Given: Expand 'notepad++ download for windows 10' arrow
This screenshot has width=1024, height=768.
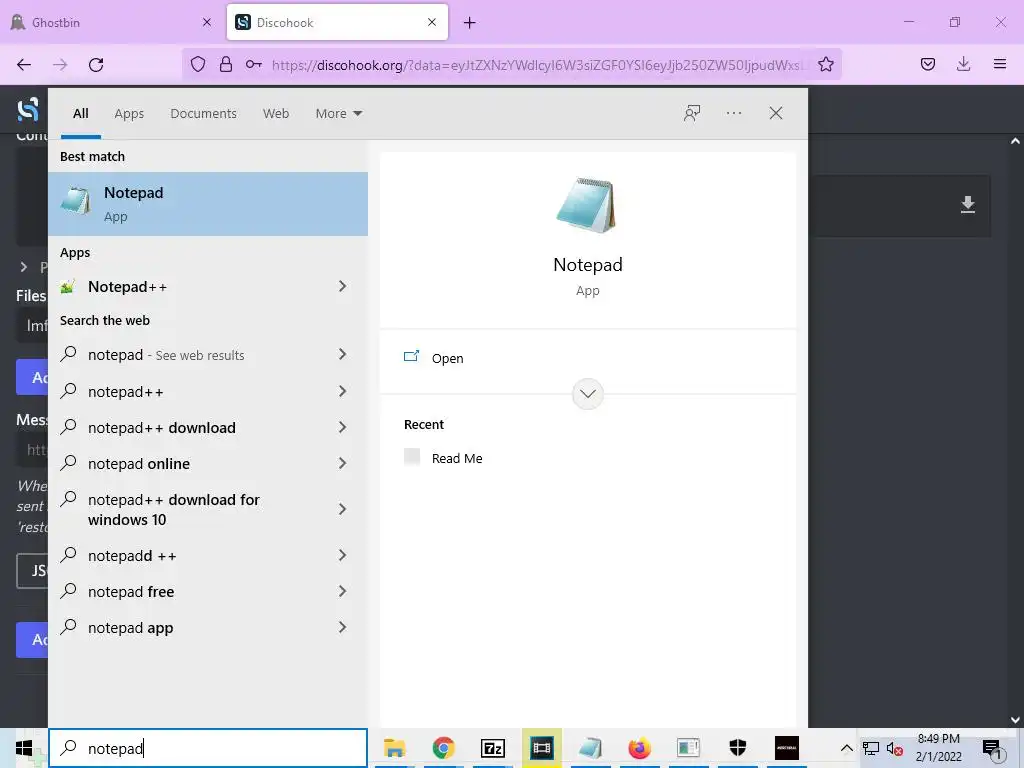Looking at the screenshot, I should [342, 509].
